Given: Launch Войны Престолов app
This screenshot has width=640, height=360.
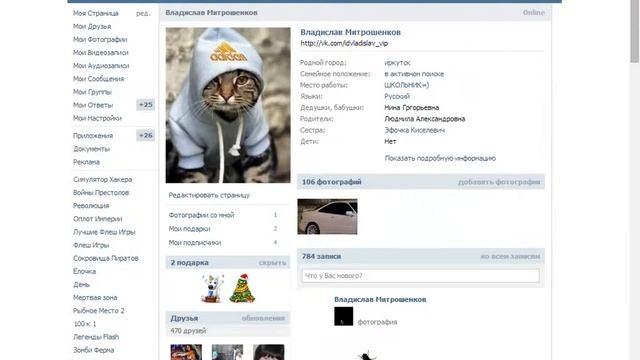Looking at the screenshot, I should 101,192.
